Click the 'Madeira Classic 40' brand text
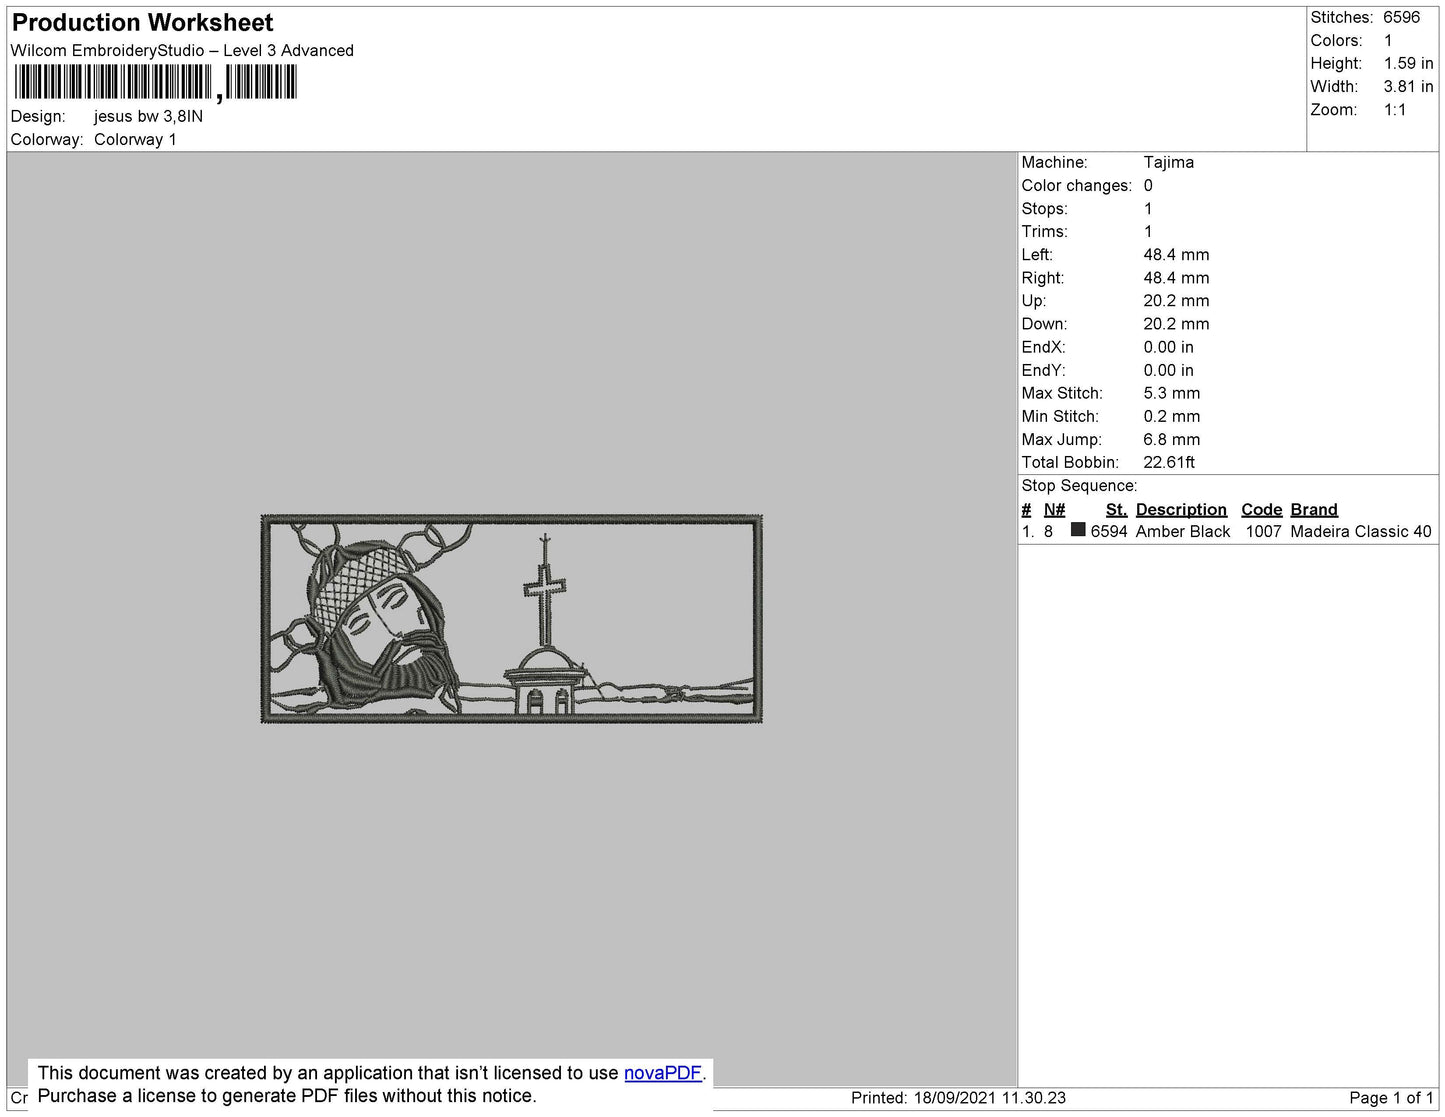1445x1117 pixels. point(1361,532)
